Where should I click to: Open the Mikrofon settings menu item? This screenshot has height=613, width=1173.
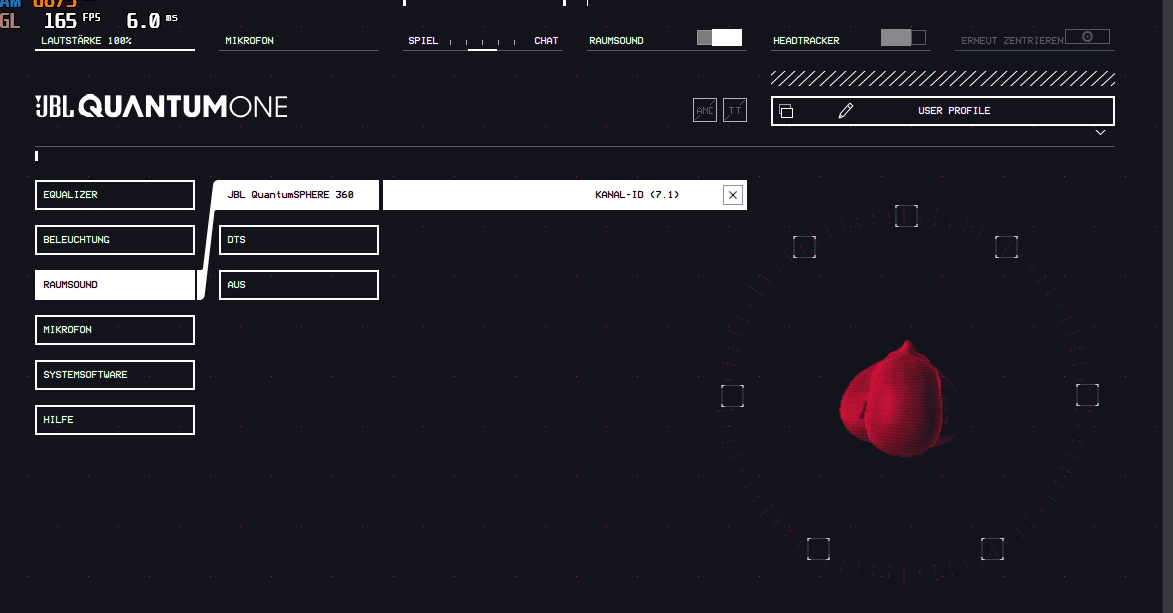coord(114,329)
